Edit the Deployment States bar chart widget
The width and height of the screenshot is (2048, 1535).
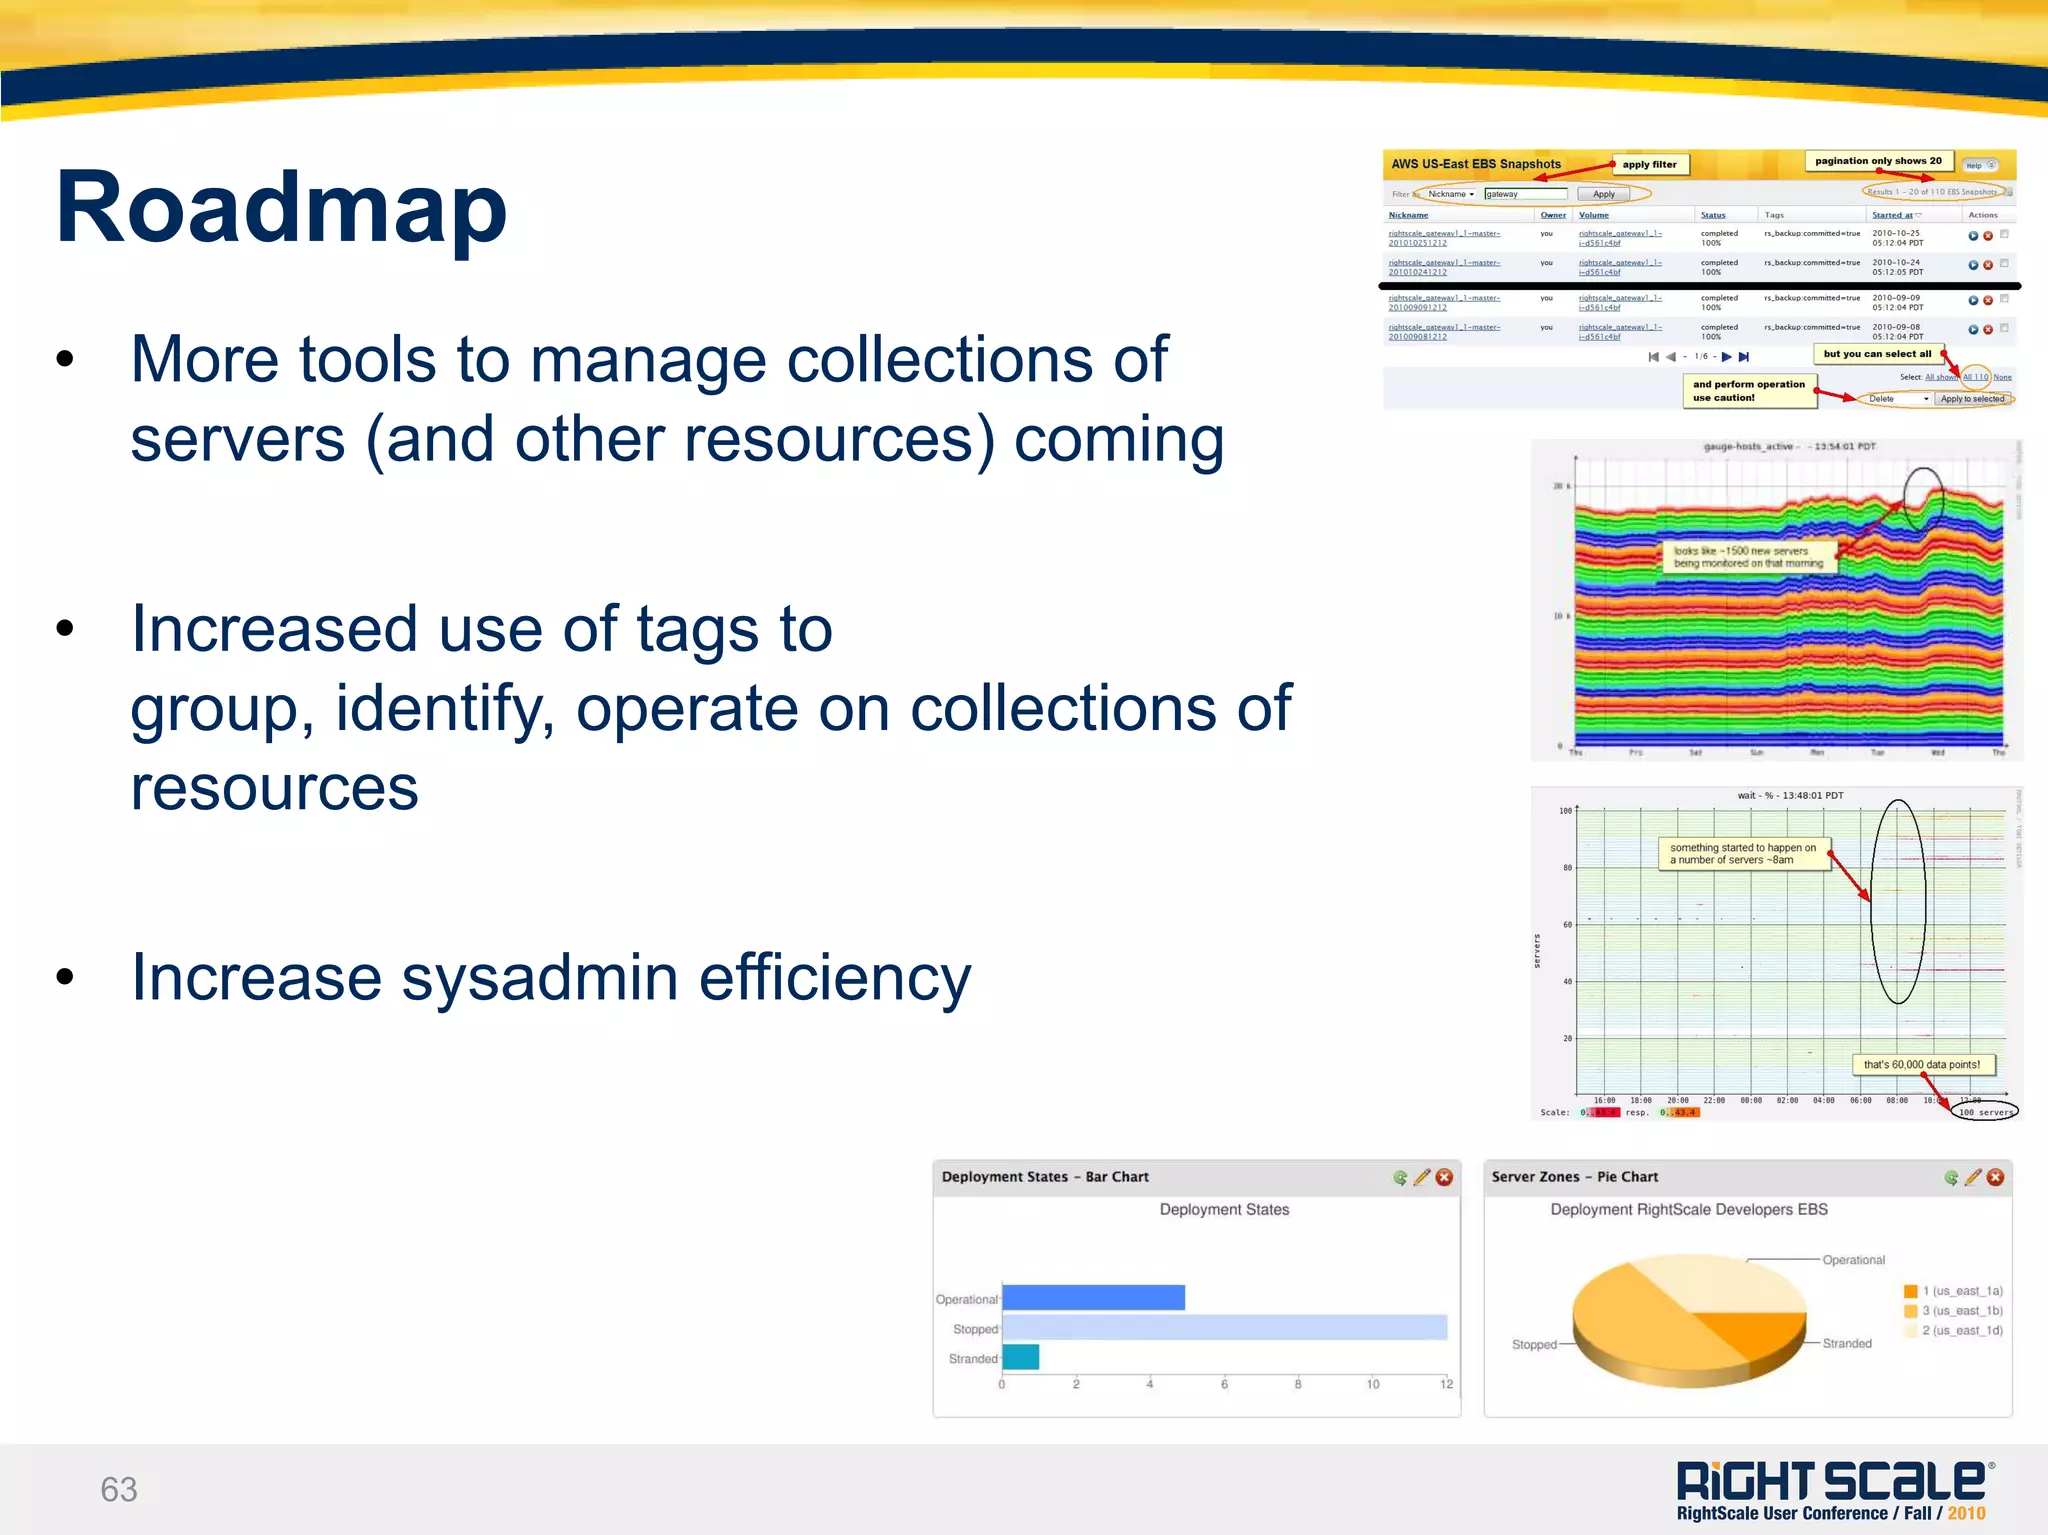pyautogui.click(x=1422, y=1177)
